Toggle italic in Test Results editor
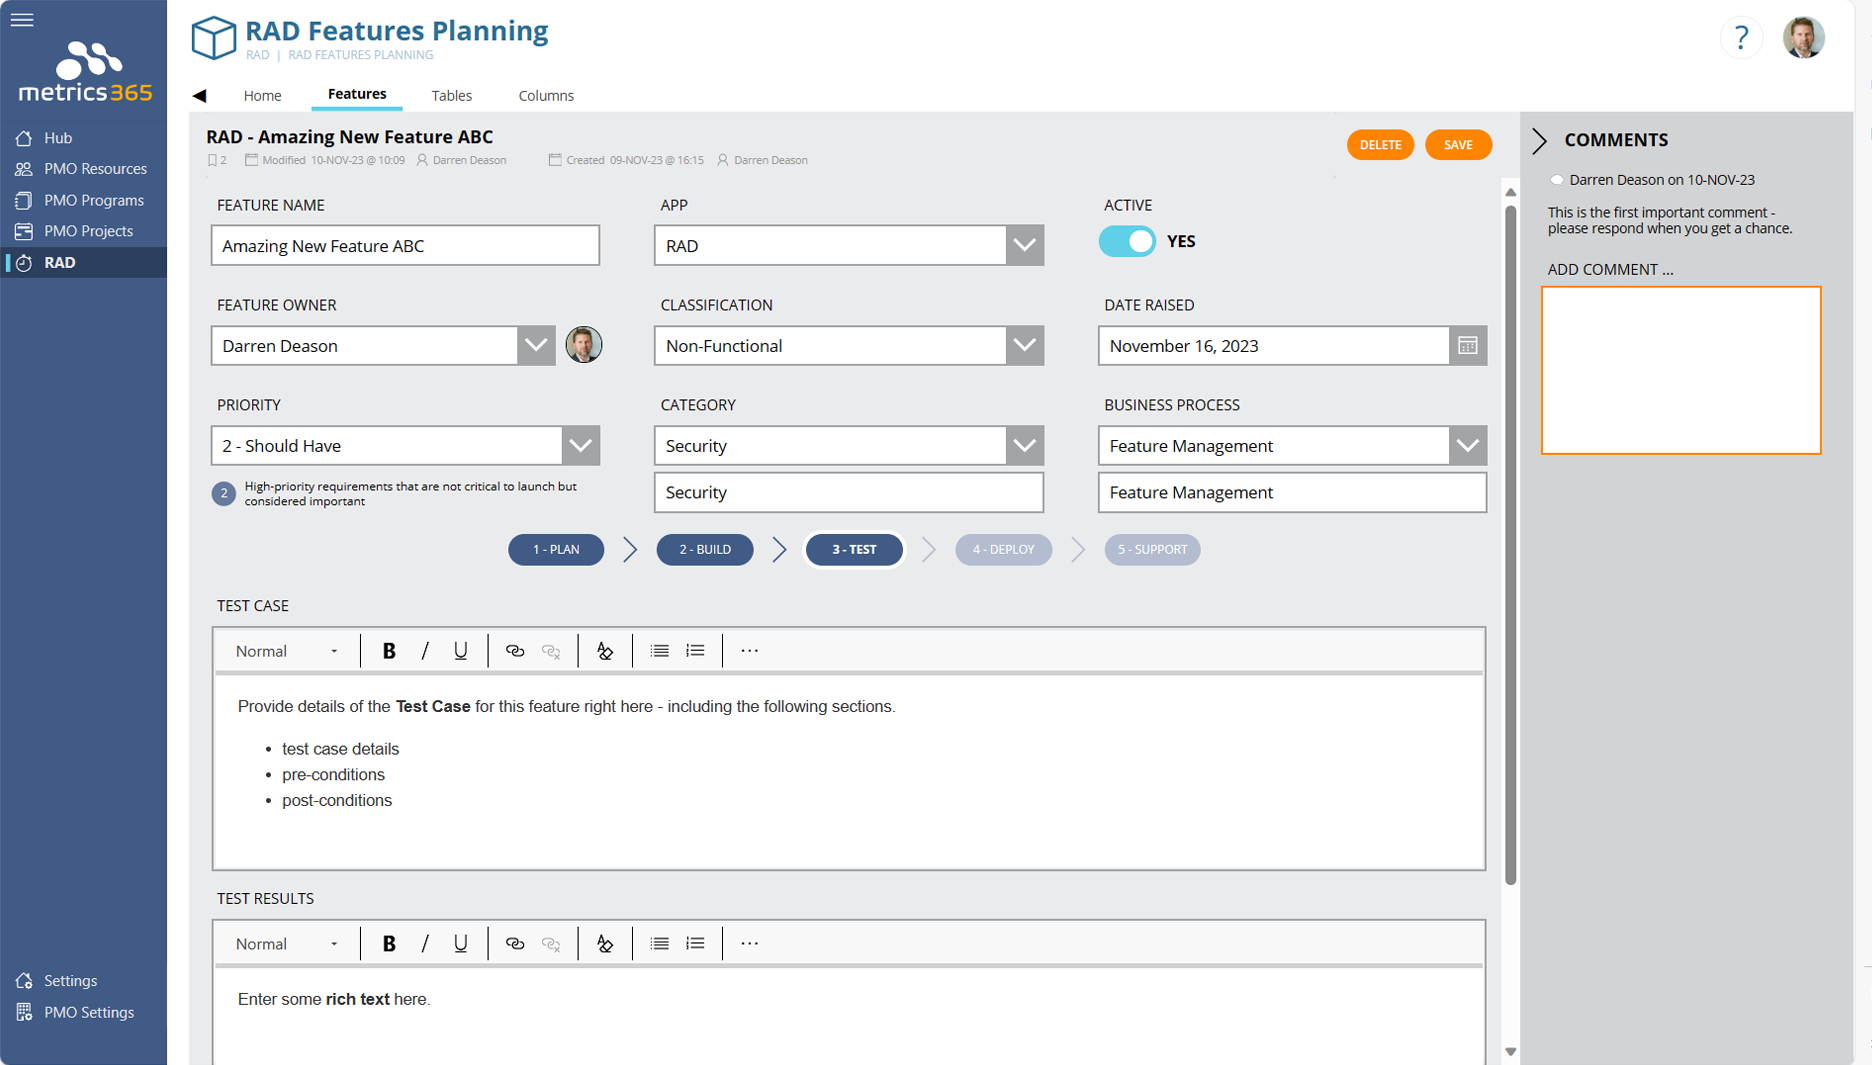The image size is (1872, 1065). coord(425,944)
